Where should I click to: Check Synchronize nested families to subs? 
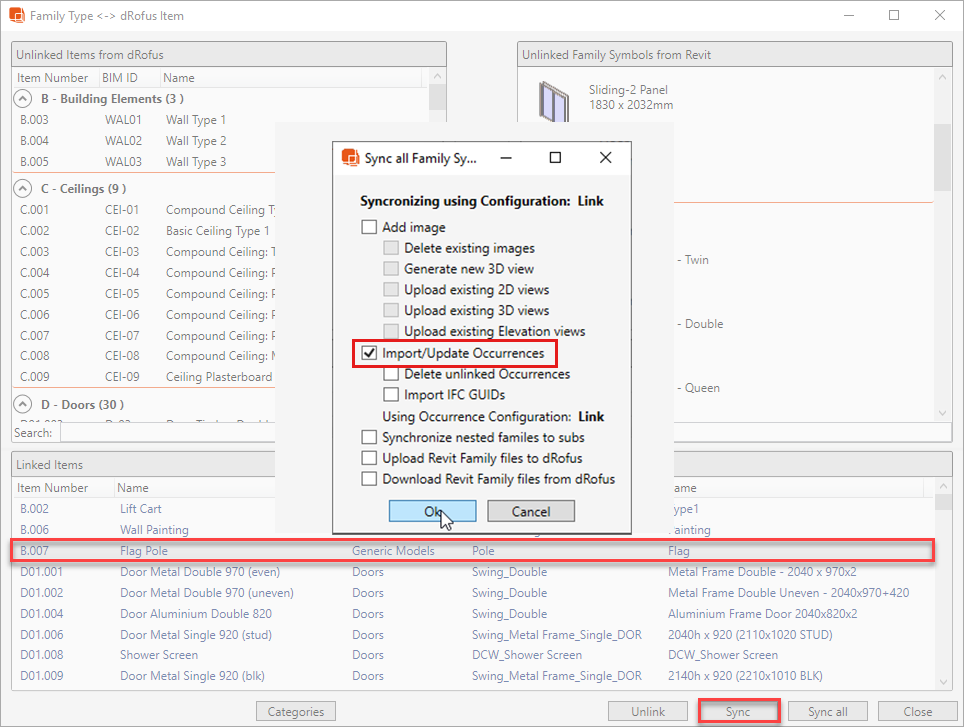click(x=370, y=437)
